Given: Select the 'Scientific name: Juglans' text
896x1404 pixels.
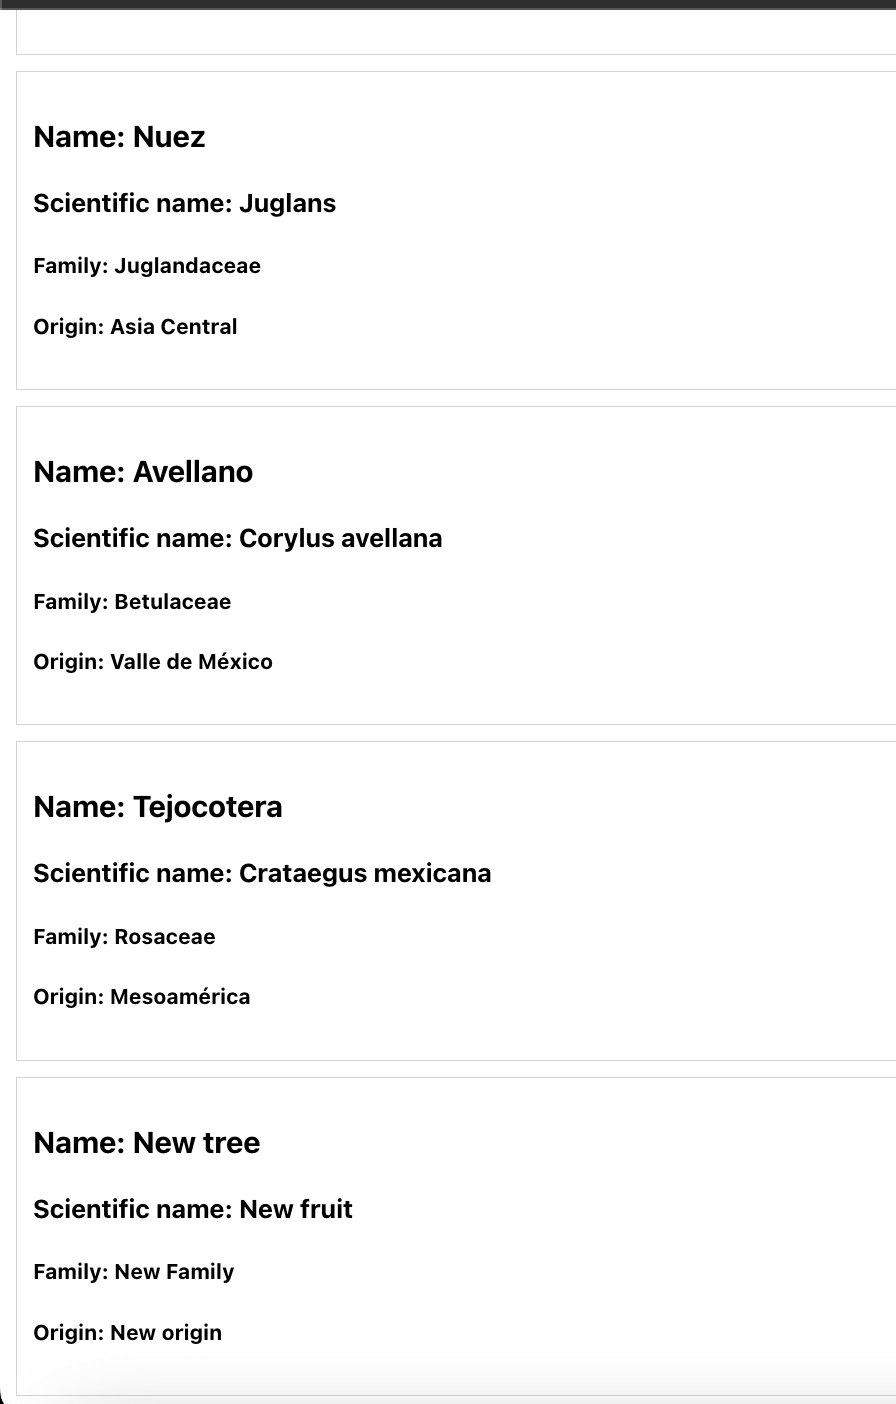Looking at the screenshot, I should point(184,203).
